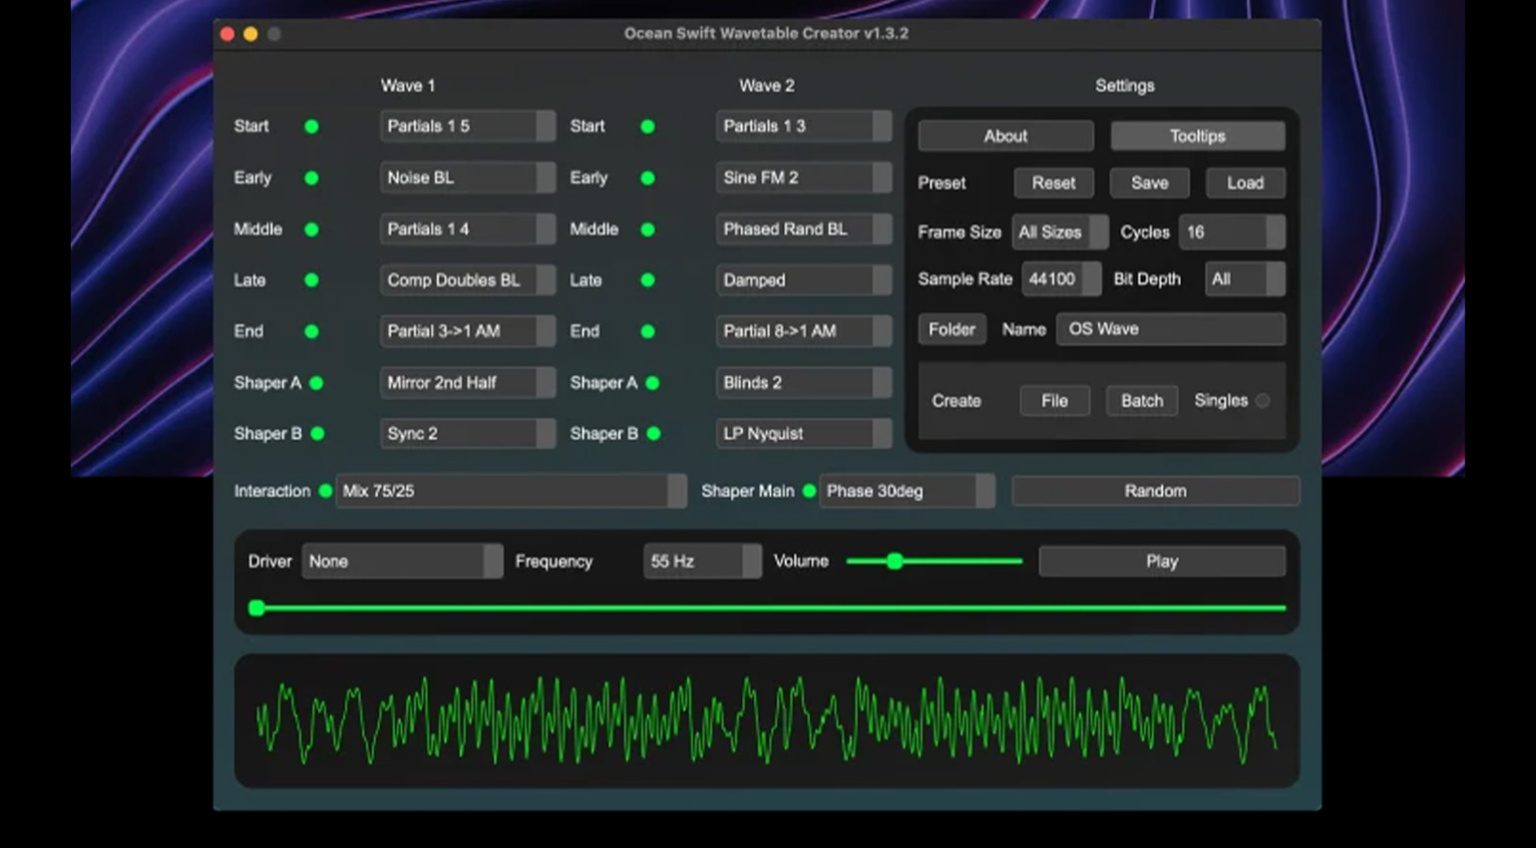Click the Volume slider handle

tap(895, 561)
